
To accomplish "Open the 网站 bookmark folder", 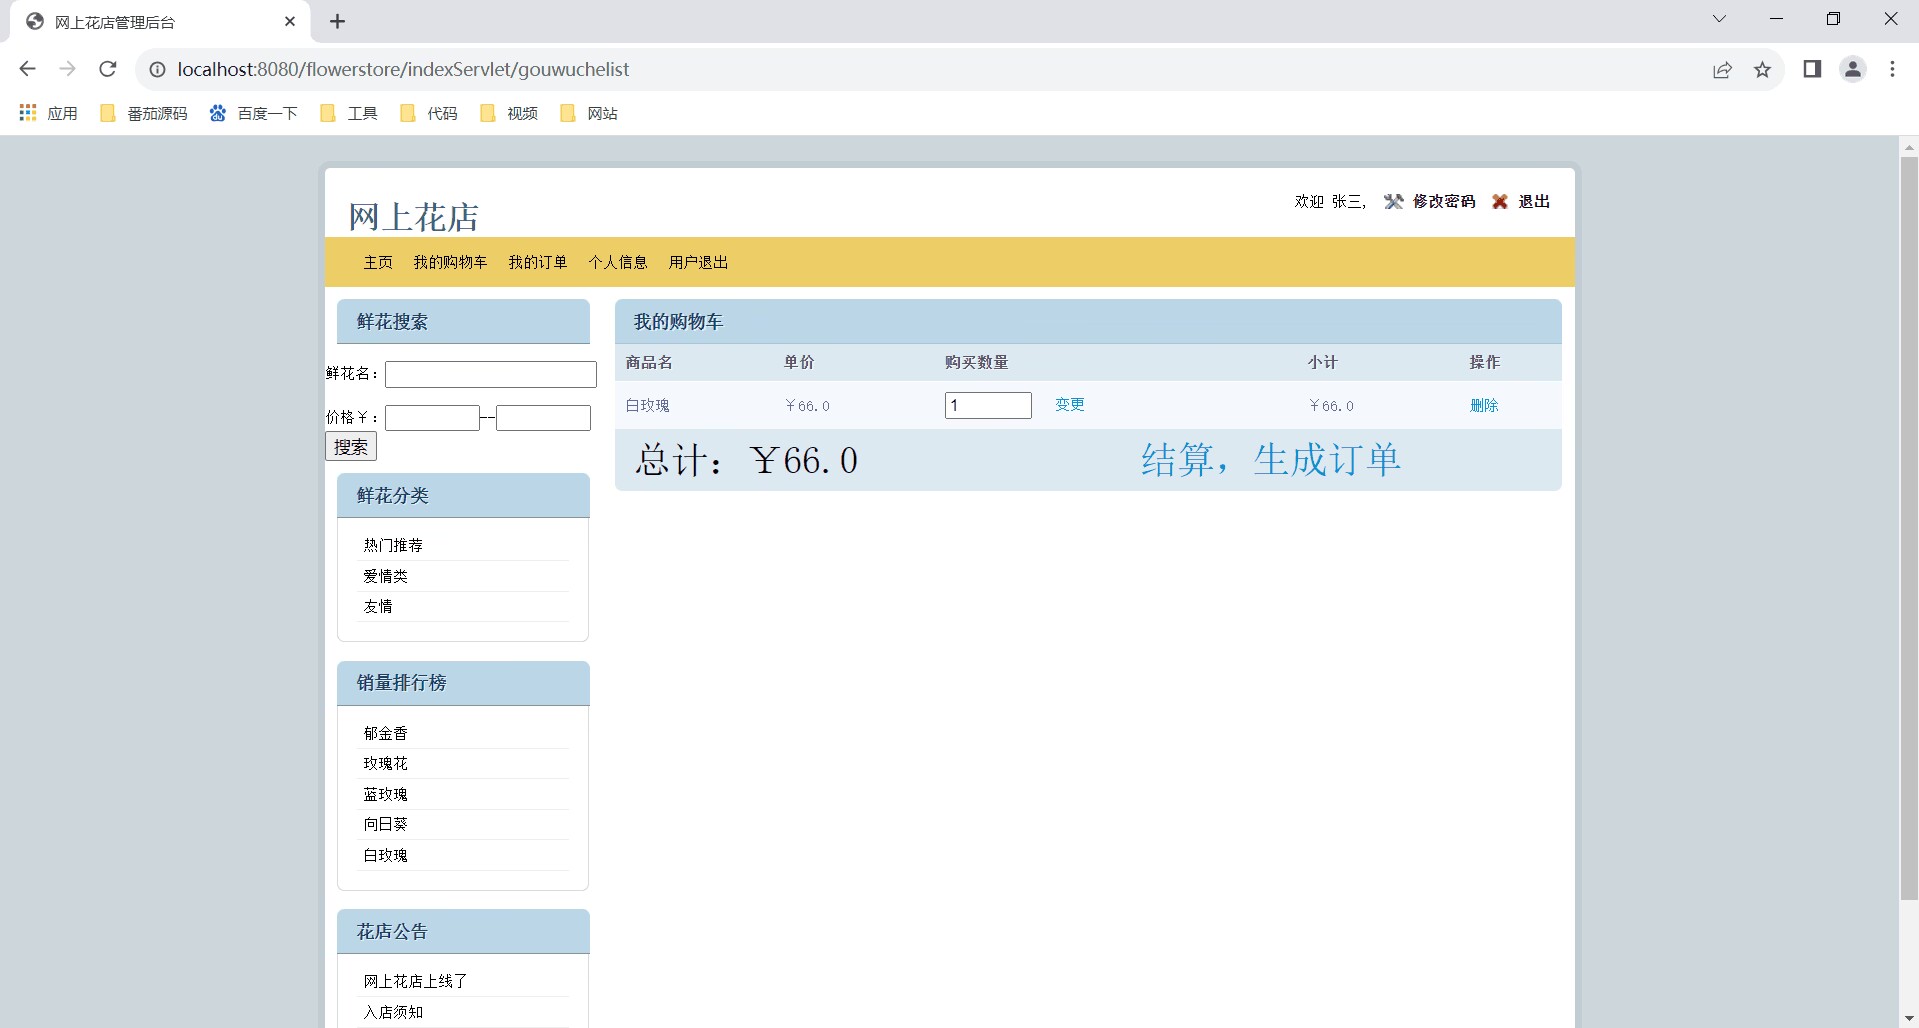I will pos(589,113).
